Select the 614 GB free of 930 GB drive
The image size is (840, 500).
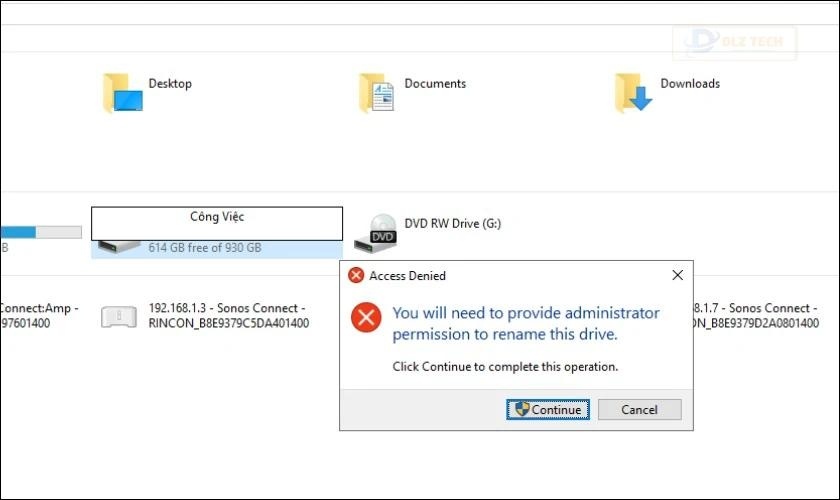click(x=204, y=247)
